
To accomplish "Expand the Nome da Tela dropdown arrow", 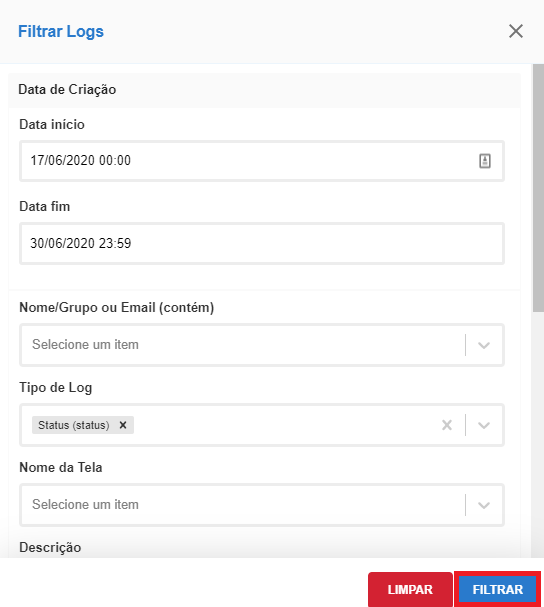I will 484,505.
